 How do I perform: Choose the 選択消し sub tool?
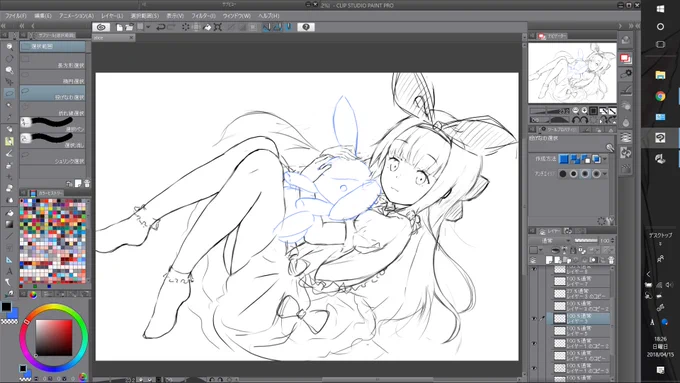pos(52,141)
